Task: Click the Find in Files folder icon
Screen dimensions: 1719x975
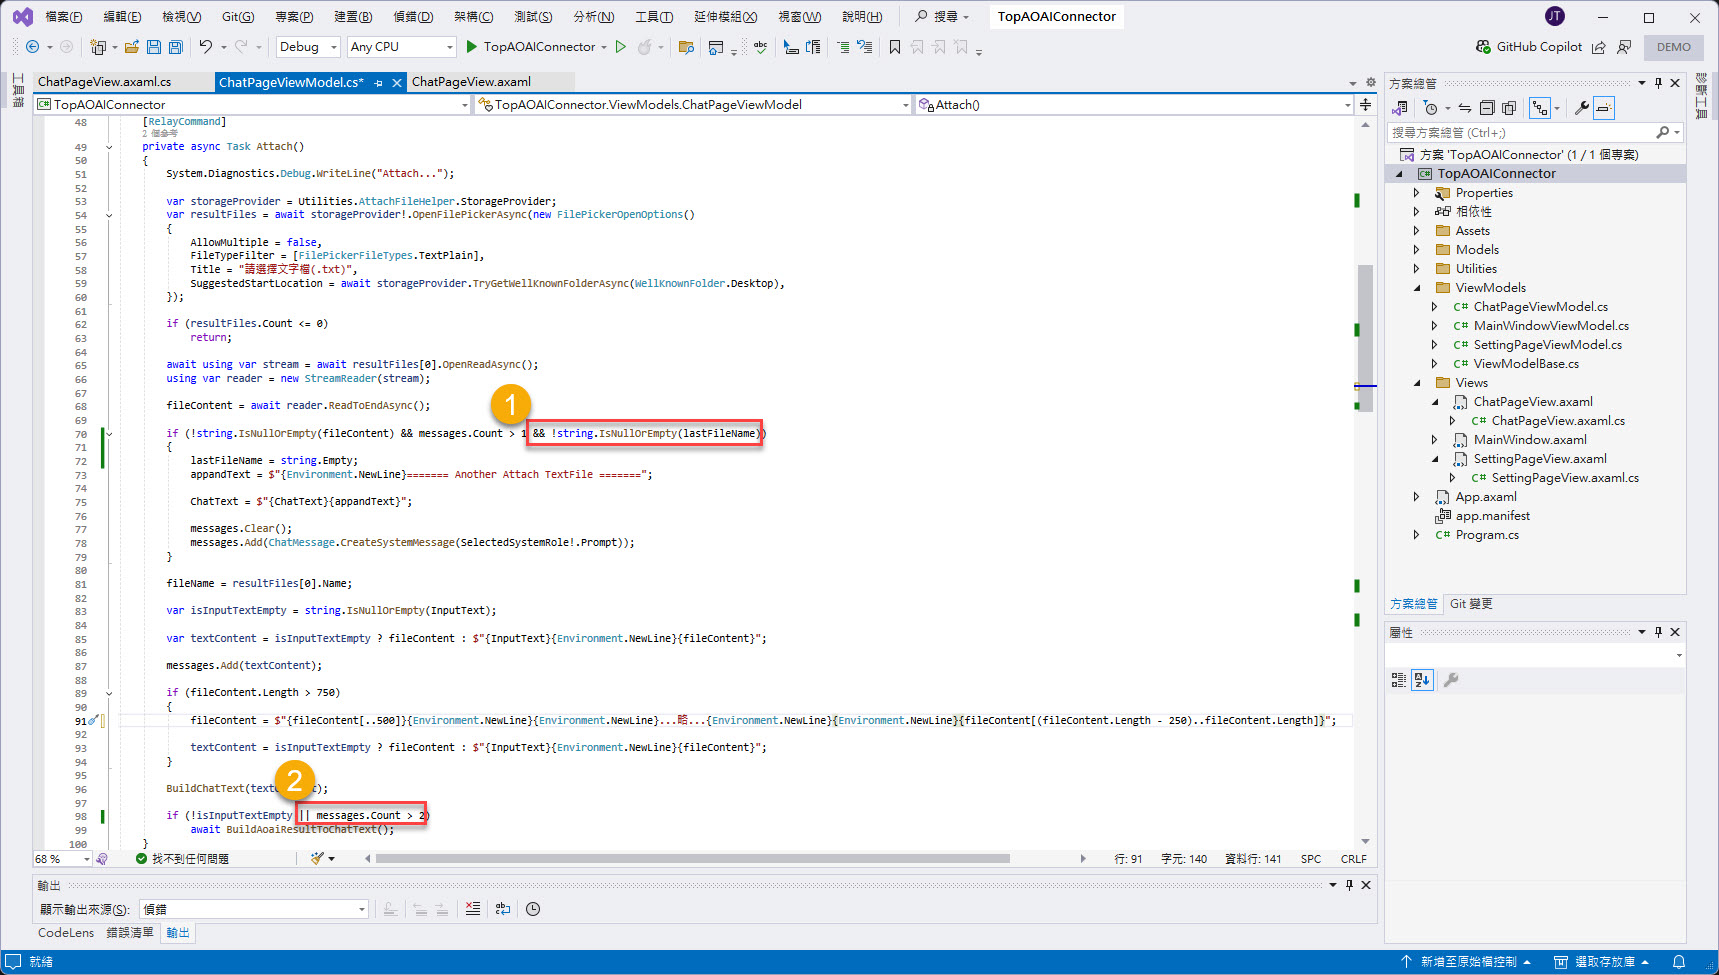Action: tap(686, 47)
